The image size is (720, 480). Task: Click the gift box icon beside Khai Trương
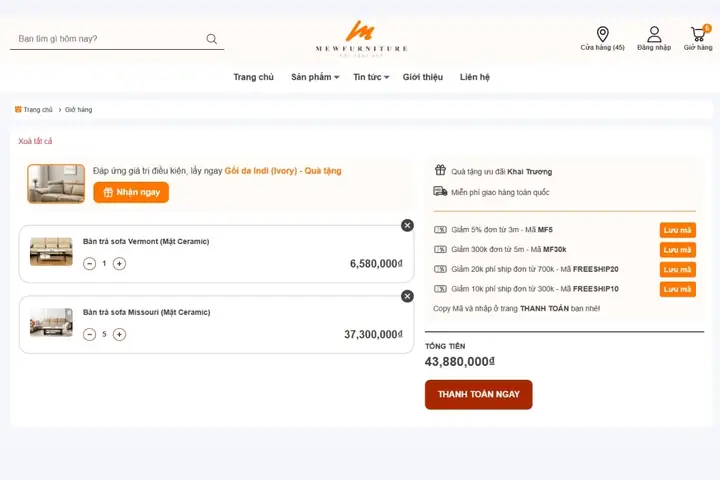(440, 170)
